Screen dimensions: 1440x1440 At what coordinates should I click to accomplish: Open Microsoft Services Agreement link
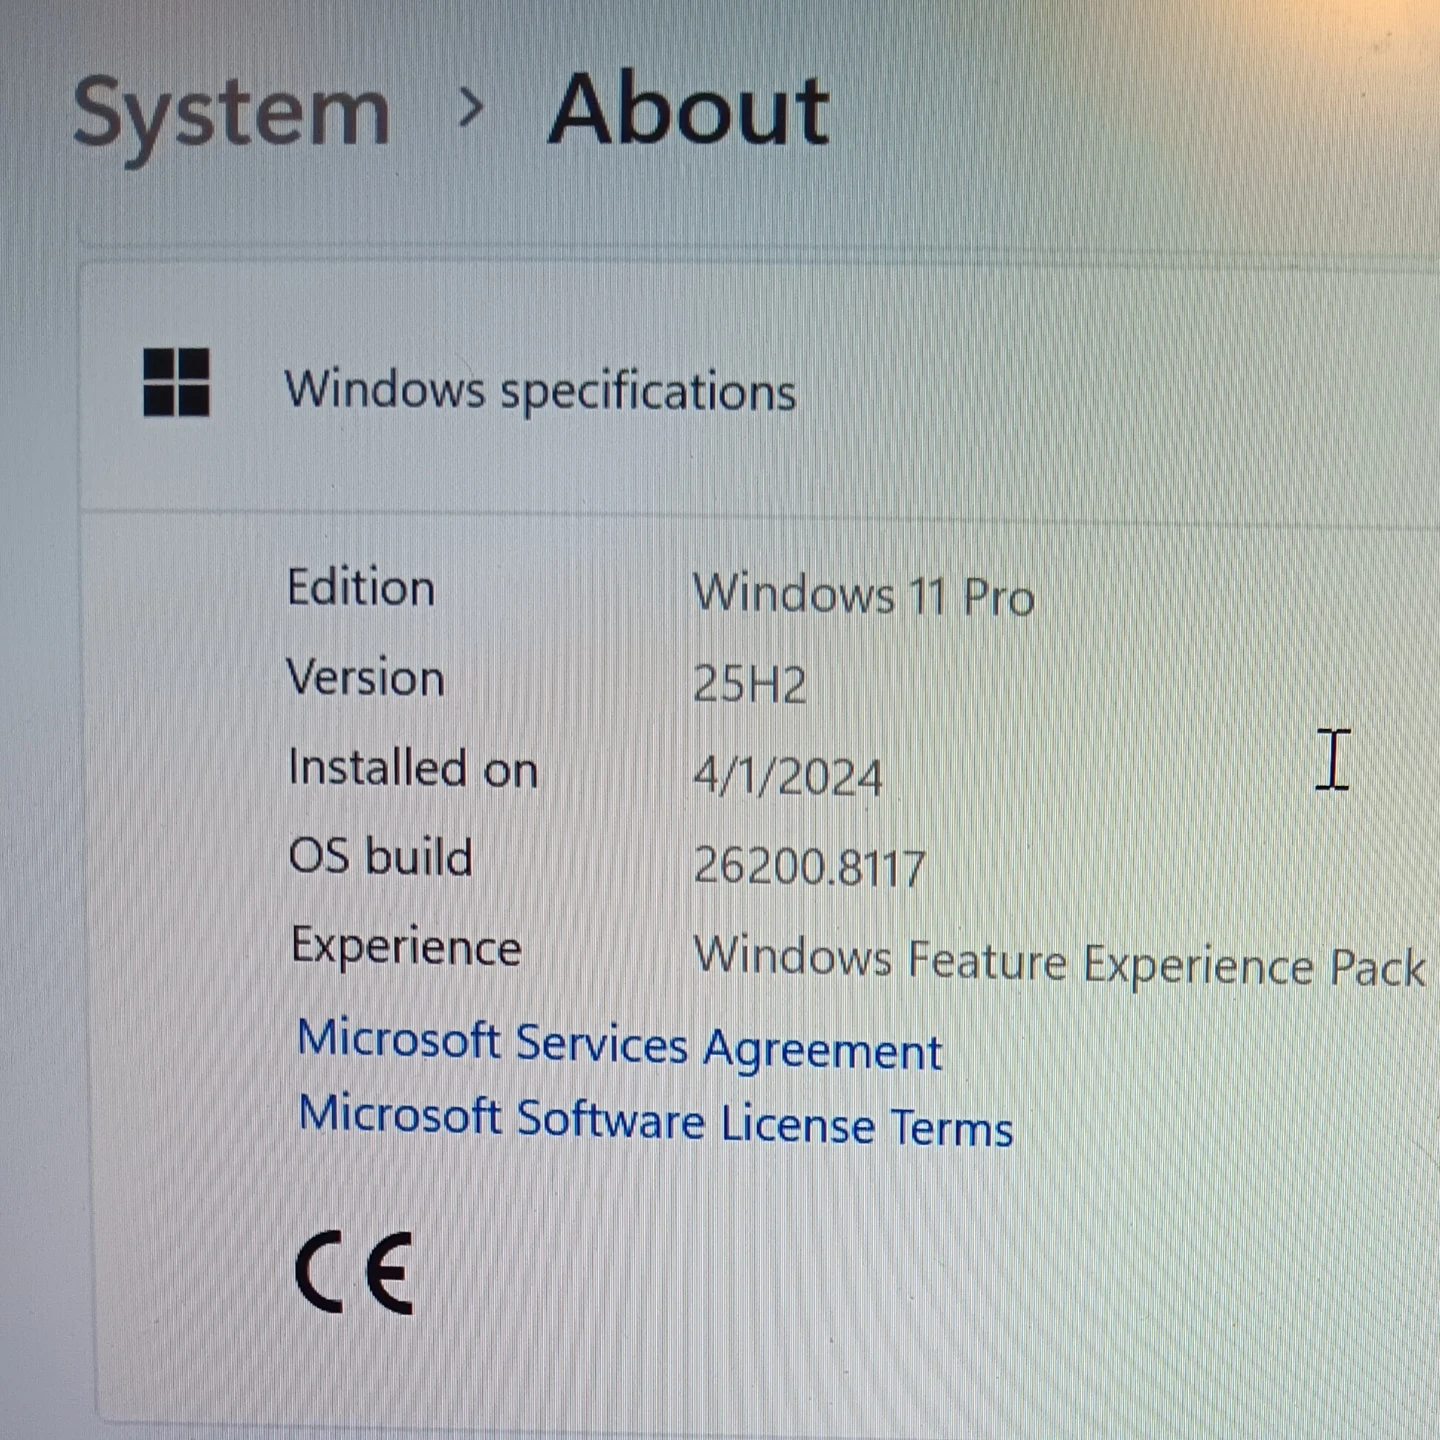point(620,1045)
